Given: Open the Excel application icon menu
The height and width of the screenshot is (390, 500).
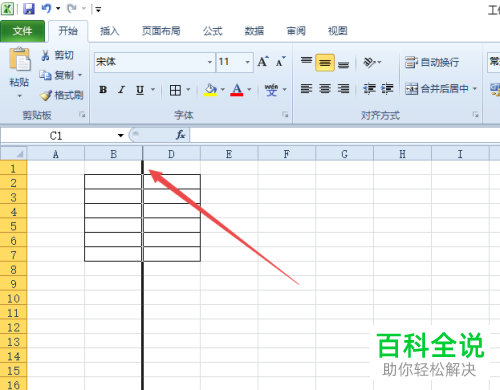Looking at the screenshot, I should coord(7,9).
